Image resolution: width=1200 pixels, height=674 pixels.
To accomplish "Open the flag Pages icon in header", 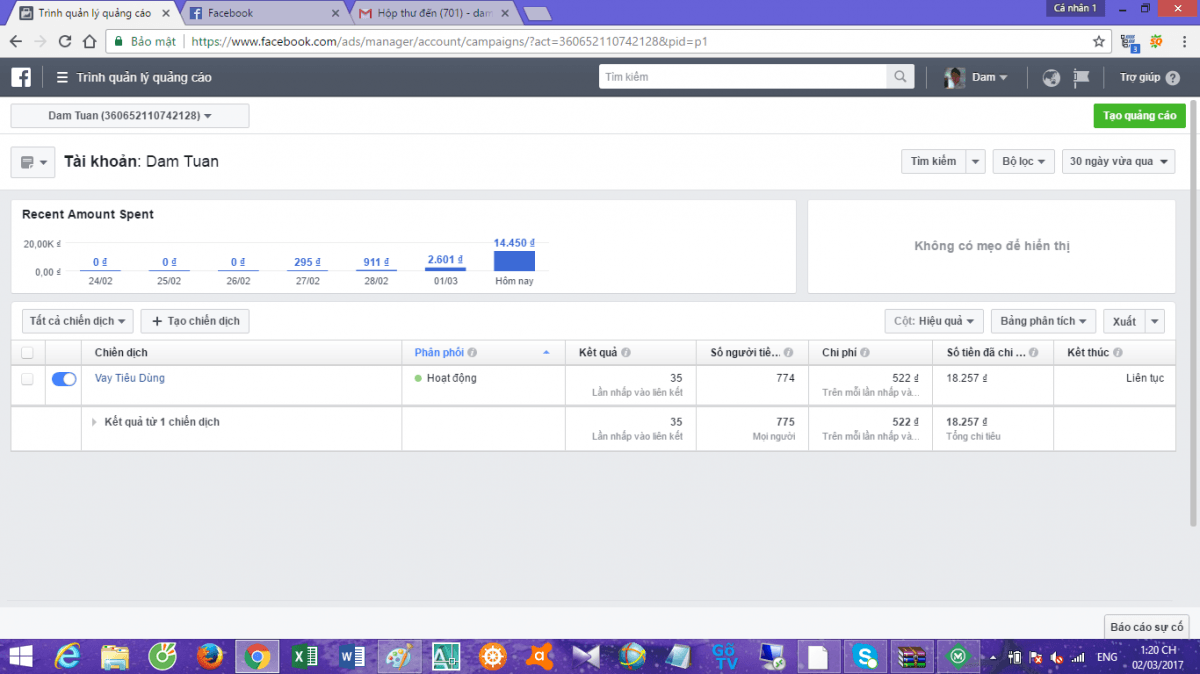I will tap(1081, 77).
